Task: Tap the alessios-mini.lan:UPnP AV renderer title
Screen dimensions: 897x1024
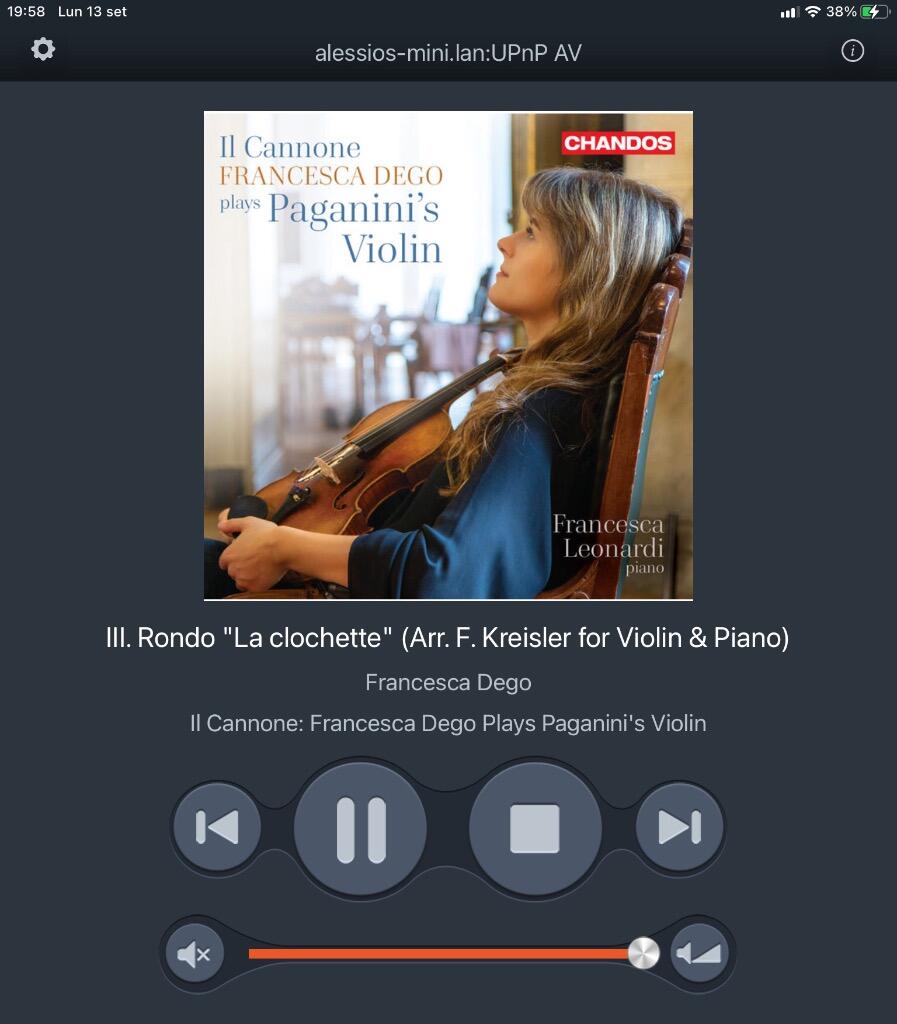Action: point(448,53)
